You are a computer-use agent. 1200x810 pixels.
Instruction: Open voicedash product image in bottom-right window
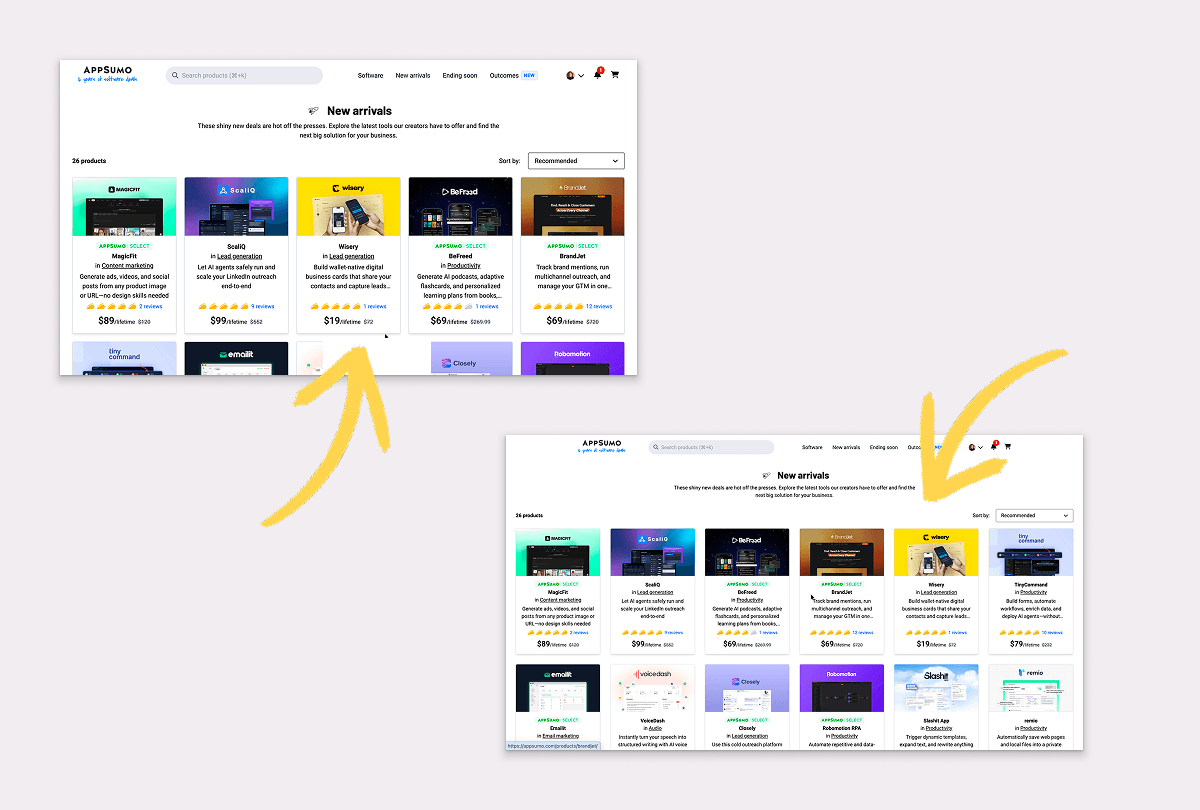click(x=652, y=688)
